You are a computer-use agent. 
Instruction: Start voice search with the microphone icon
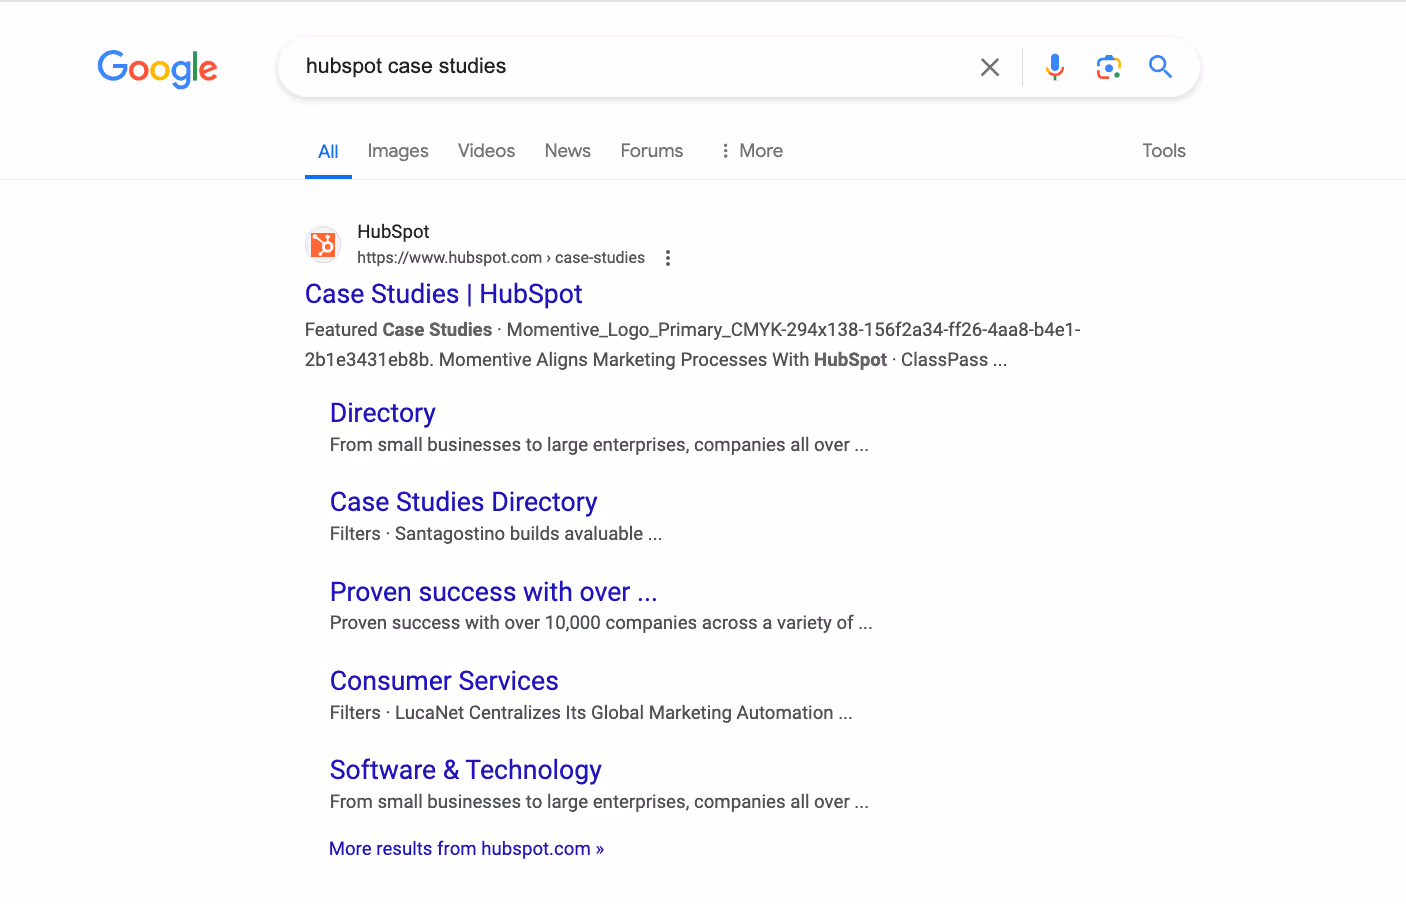click(x=1055, y=67)
